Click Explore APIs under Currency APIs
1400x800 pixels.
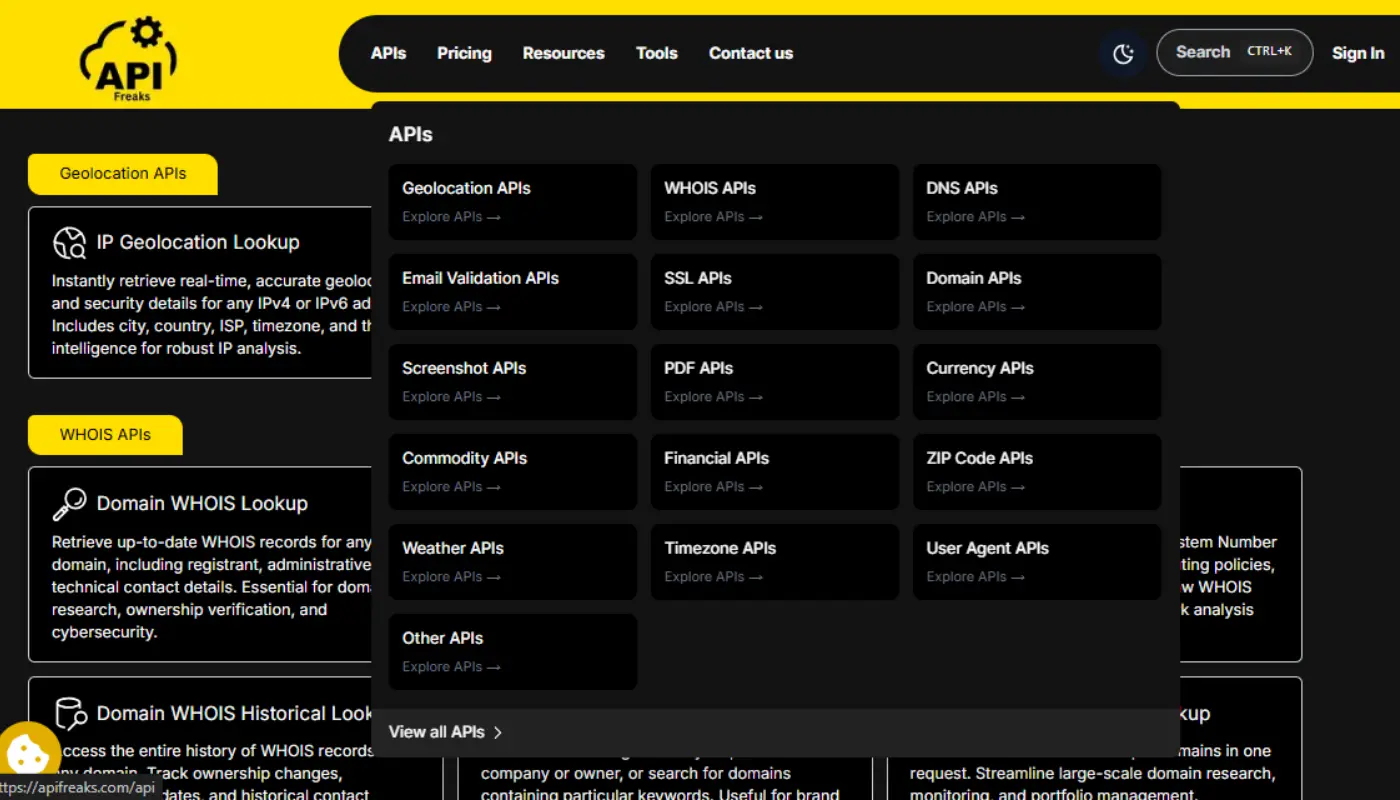[x=975, y=397]
